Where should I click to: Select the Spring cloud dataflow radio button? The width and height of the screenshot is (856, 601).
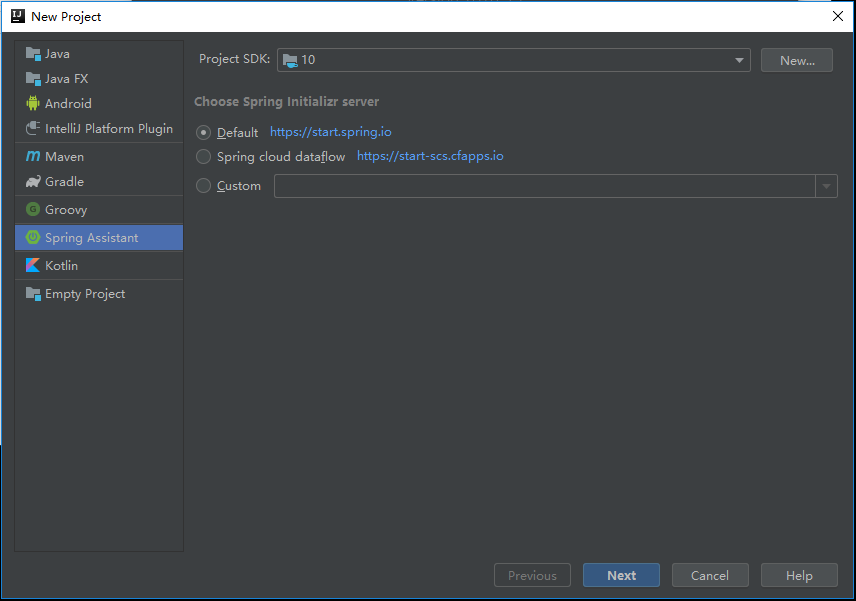[203, 157]
